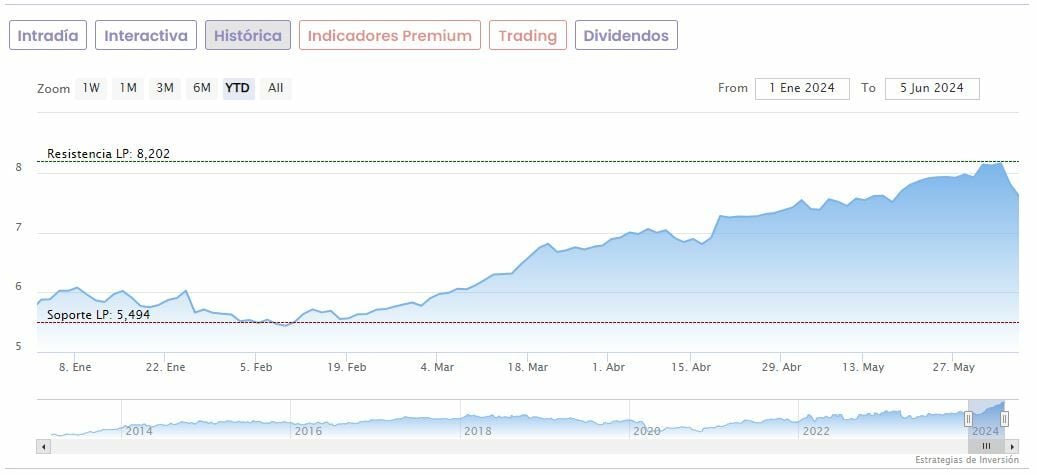1037x475 pixels.
Task: Grab the navigator left range handle
Action: point(968,419)
